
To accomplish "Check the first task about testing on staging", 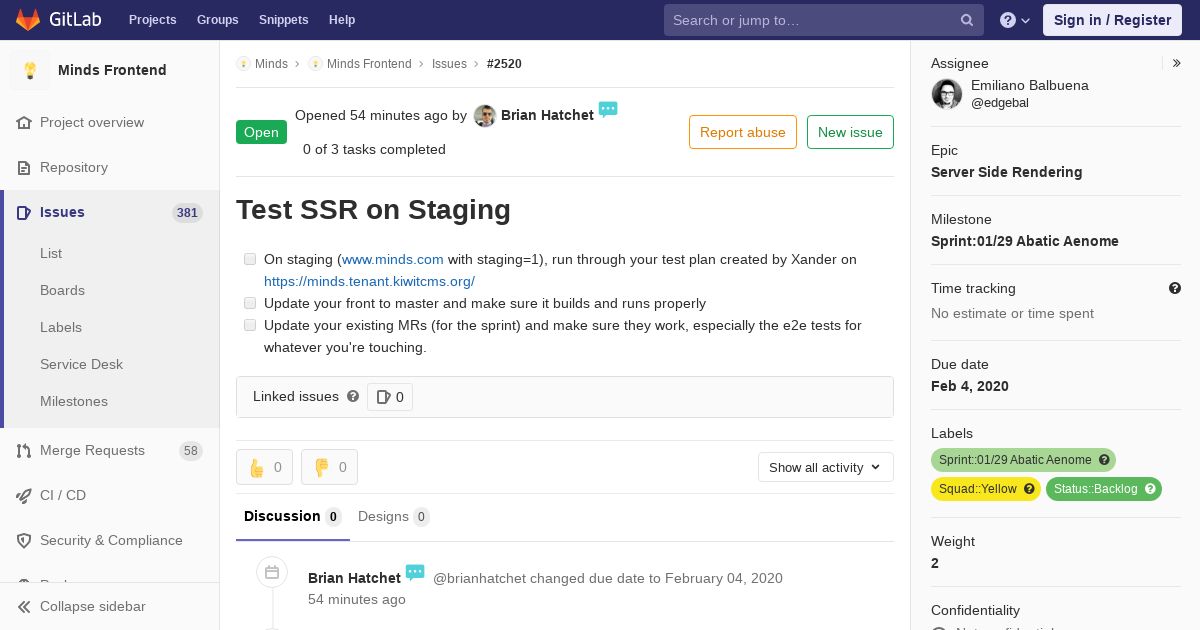I will point(250,259).
